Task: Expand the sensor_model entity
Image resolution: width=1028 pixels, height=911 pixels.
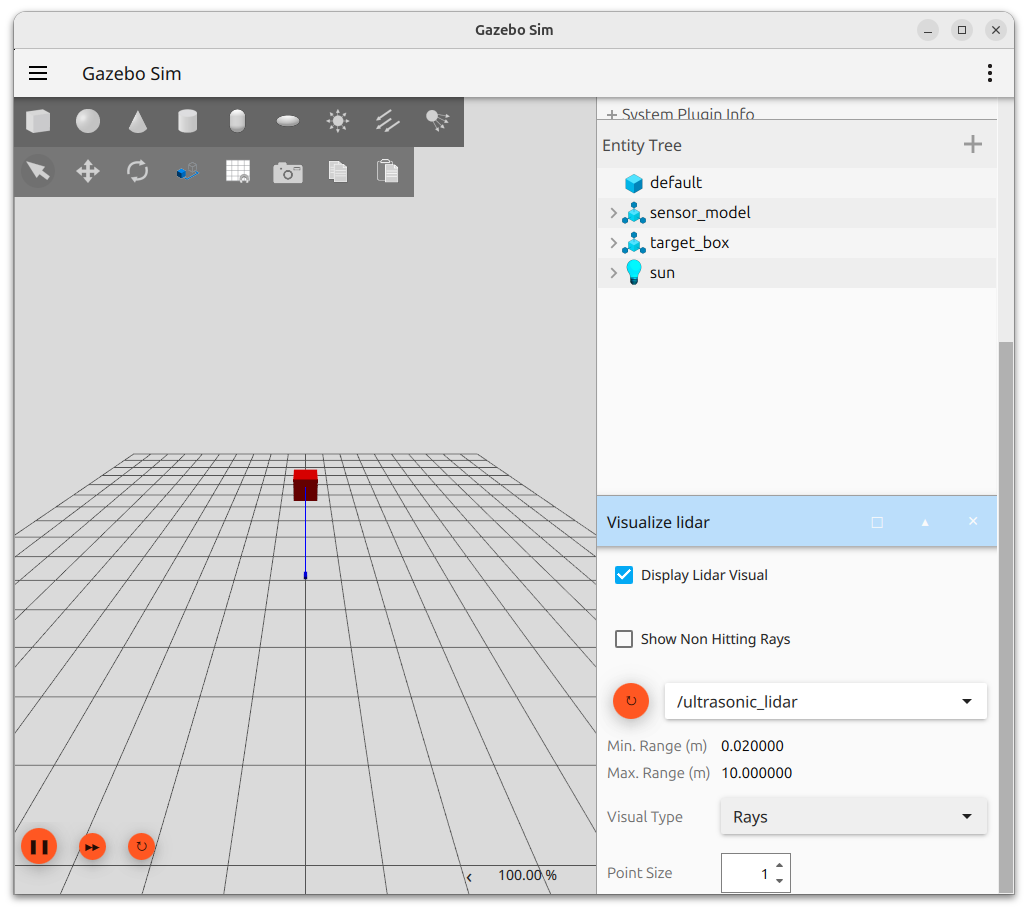Action: (x=613, y=212)
